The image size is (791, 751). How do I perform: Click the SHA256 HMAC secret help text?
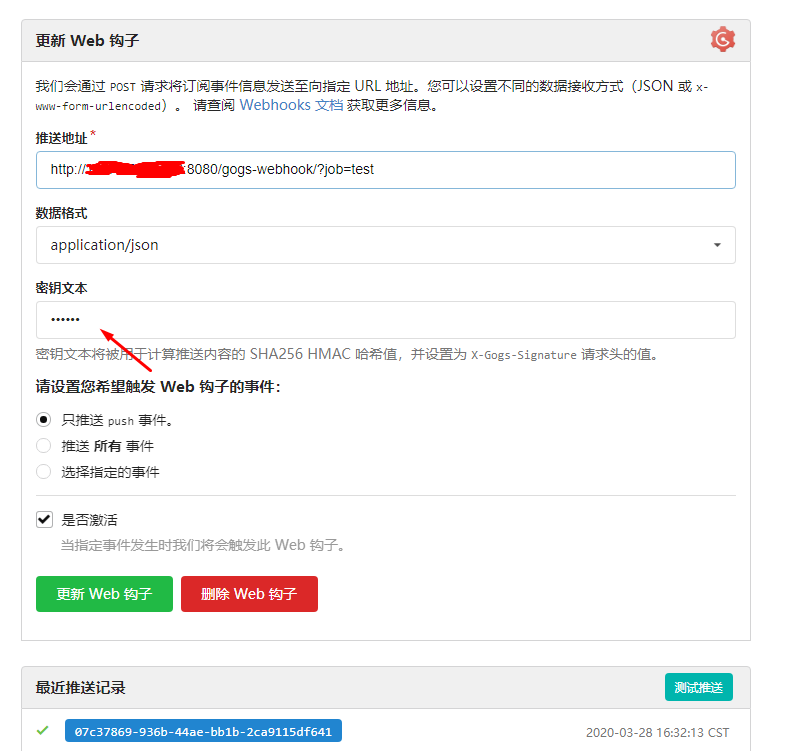point(347,354)
